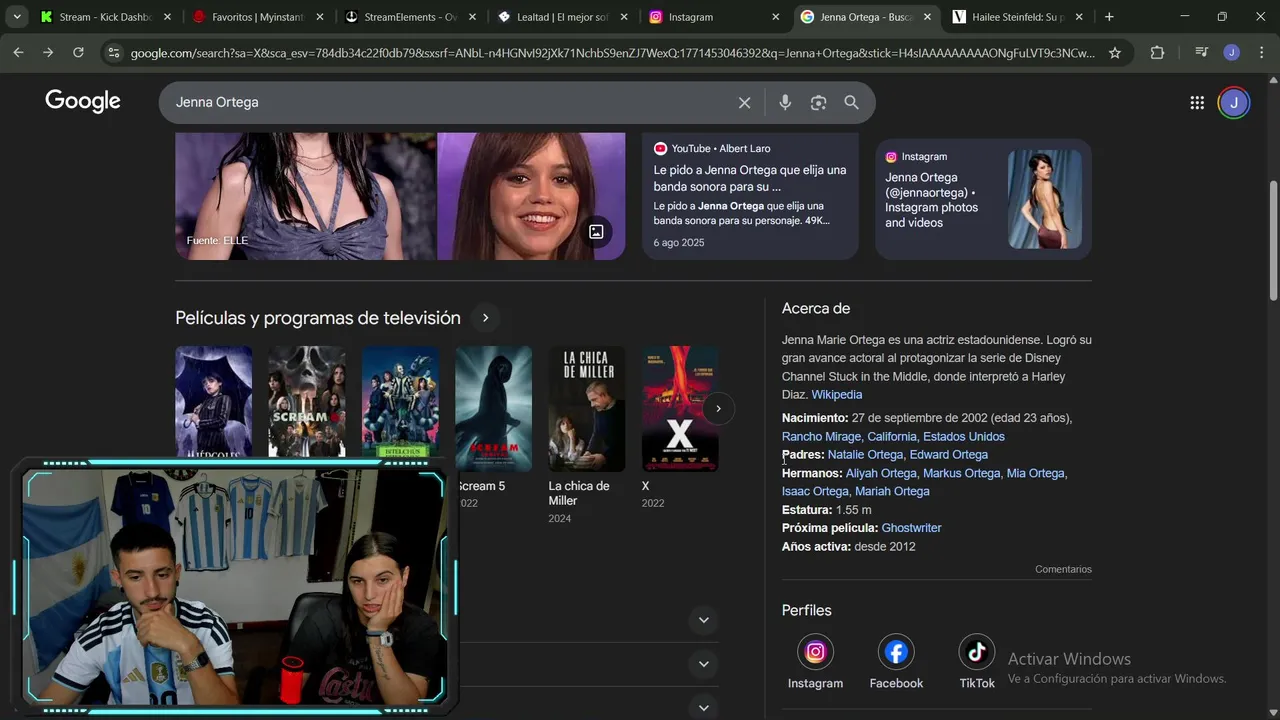Image resolution: width=1280 pixels, height=720 pixels.
Task: Open Jenna Ortega's Facebook profile icon
Action: 896,652
